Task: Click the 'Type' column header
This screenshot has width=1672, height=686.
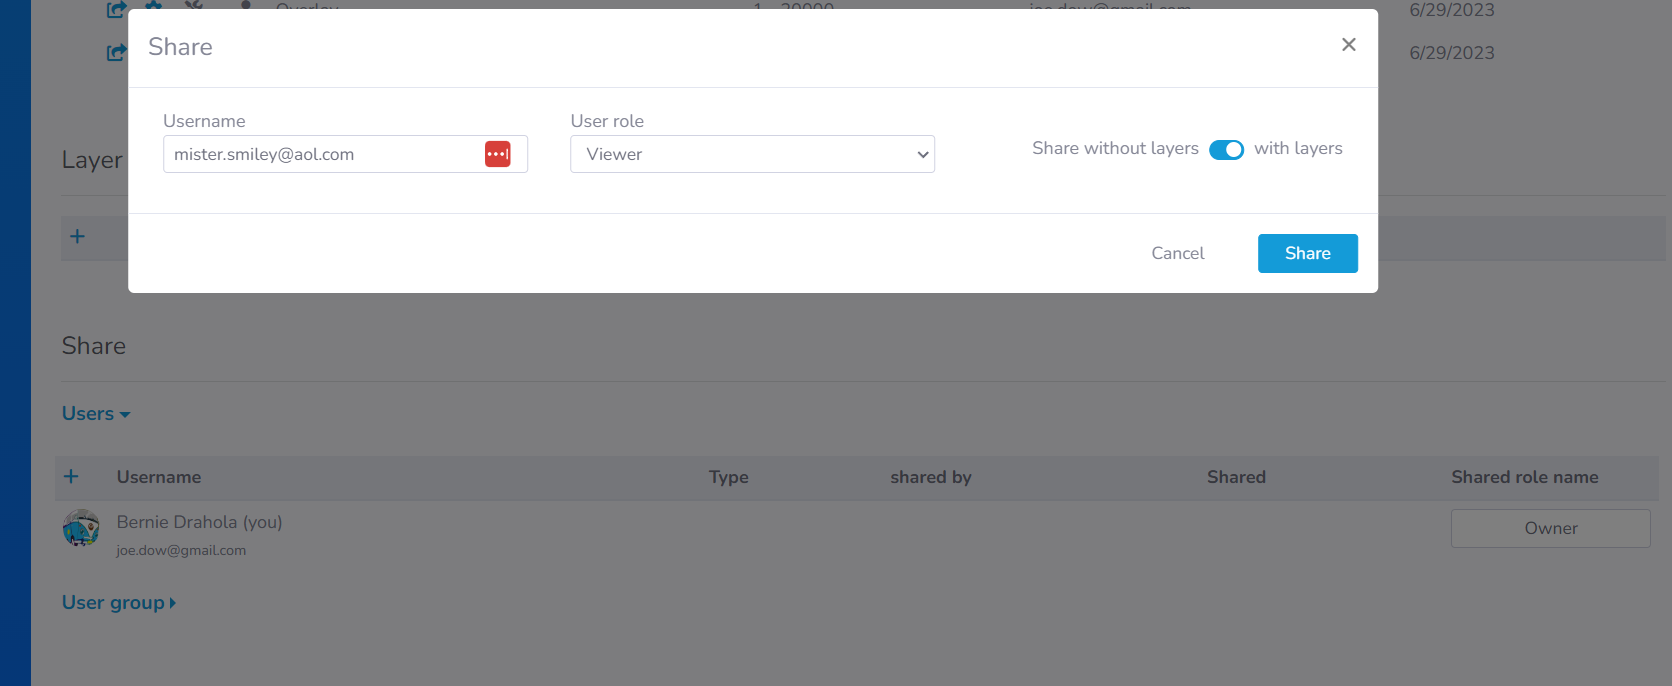Action: click(729, 477)
